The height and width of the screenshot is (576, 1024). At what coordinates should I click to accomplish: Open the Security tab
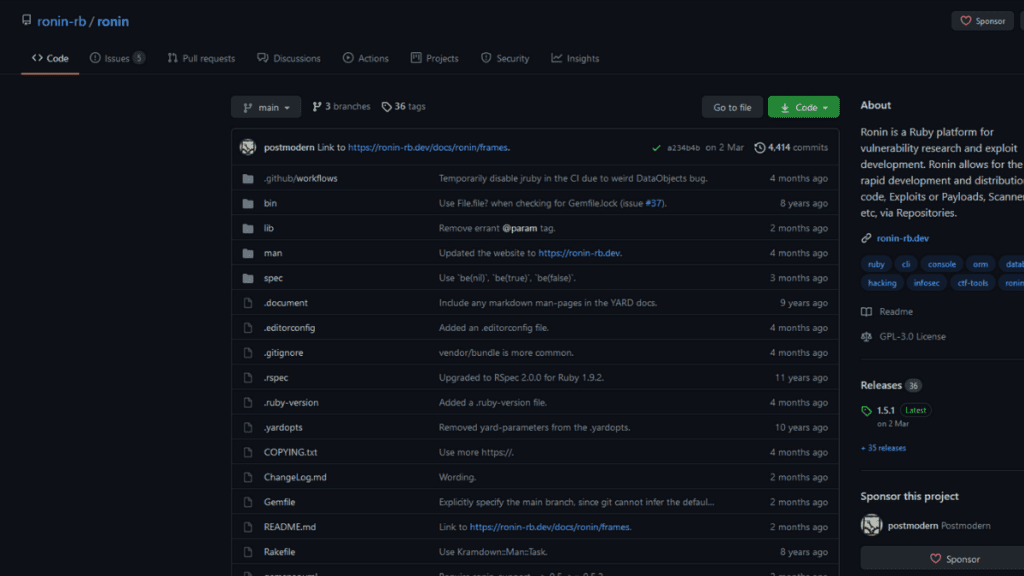pos(505,58)
